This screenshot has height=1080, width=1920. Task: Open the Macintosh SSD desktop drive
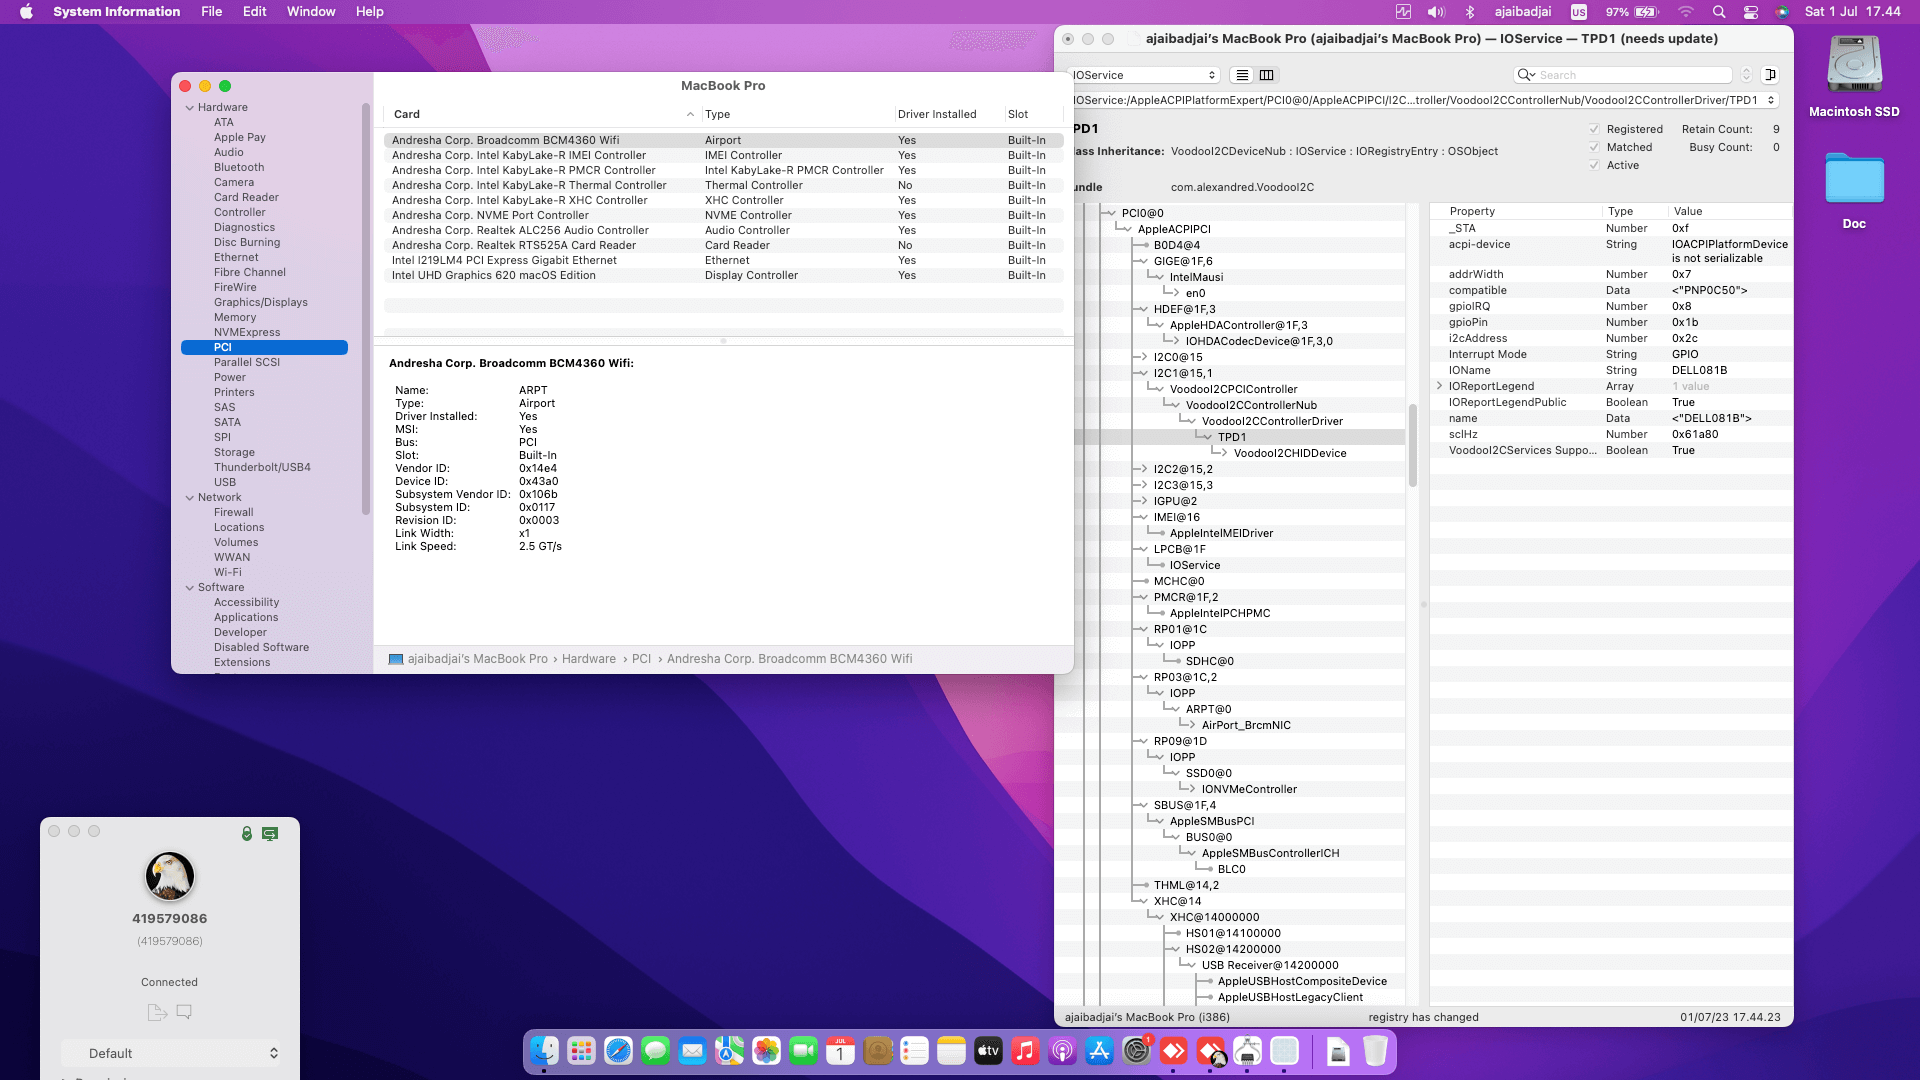(1854, 66)
